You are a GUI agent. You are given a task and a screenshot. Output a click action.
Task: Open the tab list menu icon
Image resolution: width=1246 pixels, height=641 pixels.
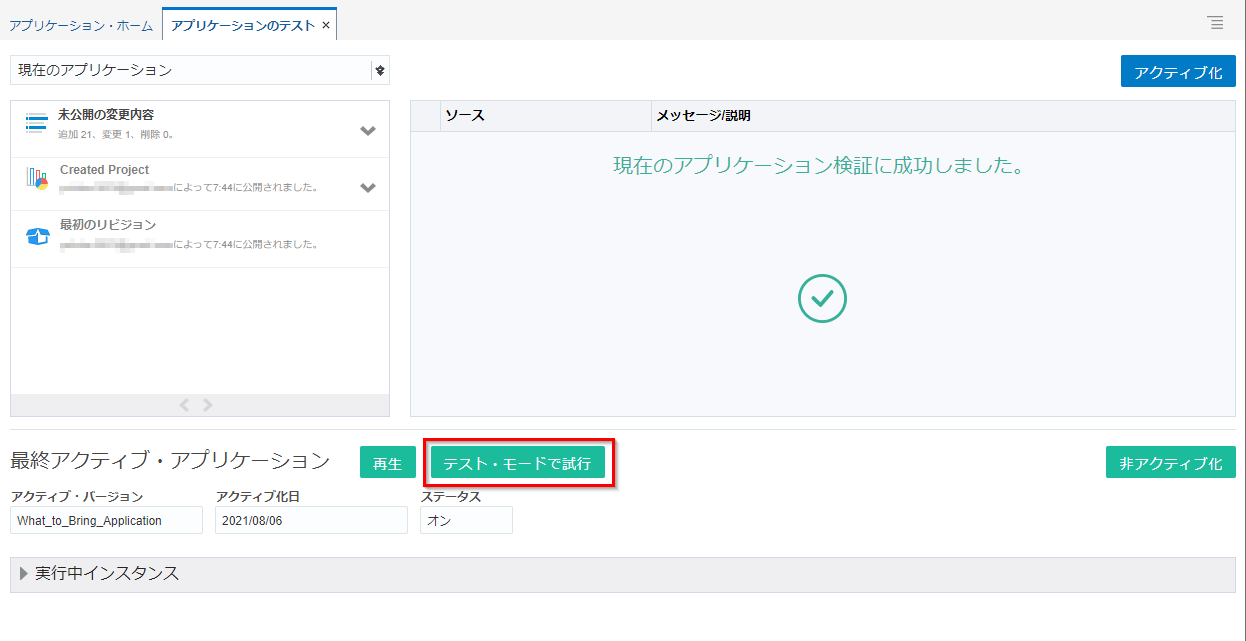1215,22
